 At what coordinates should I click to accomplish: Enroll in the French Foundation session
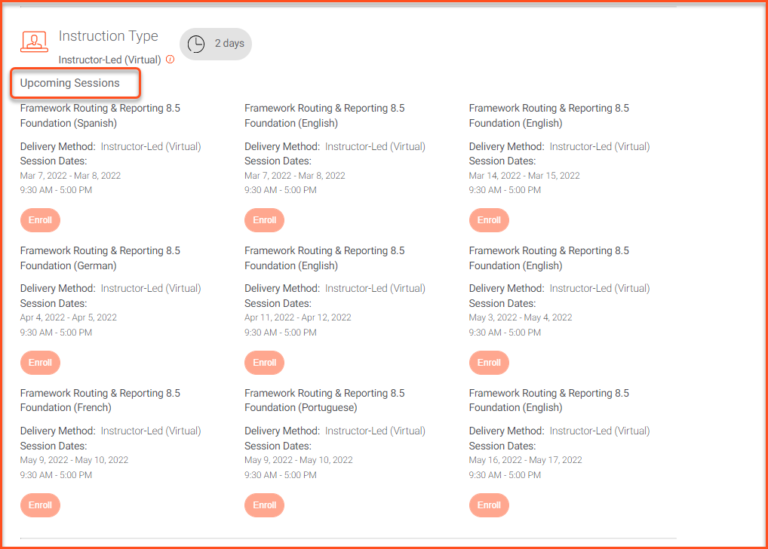(x=40, y=505)
